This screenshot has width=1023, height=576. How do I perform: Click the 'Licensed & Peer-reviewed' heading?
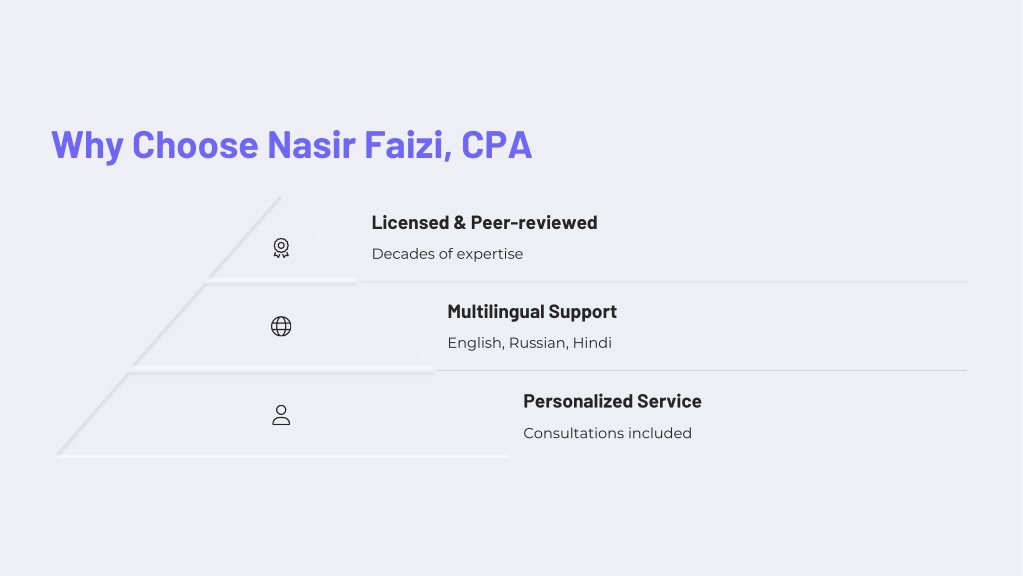click(x=484, y=222)
